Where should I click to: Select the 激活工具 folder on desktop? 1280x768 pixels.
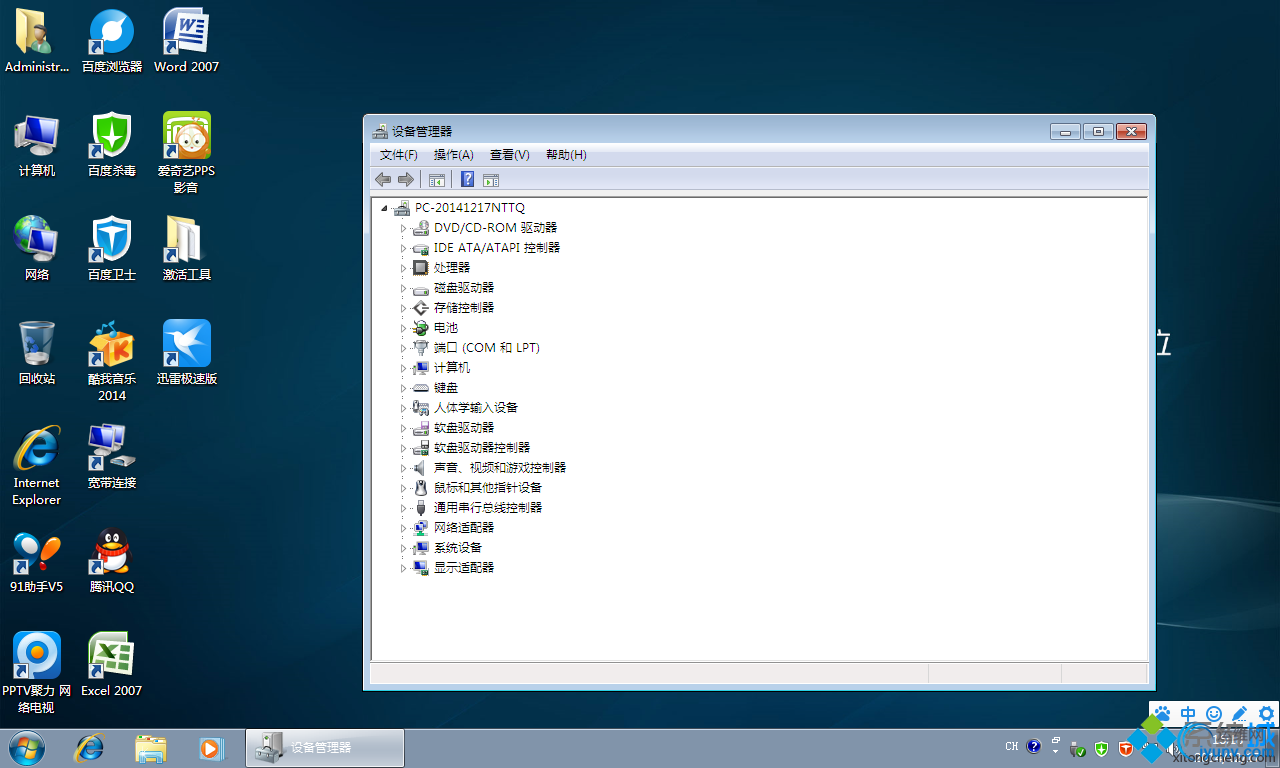[187, 250]
